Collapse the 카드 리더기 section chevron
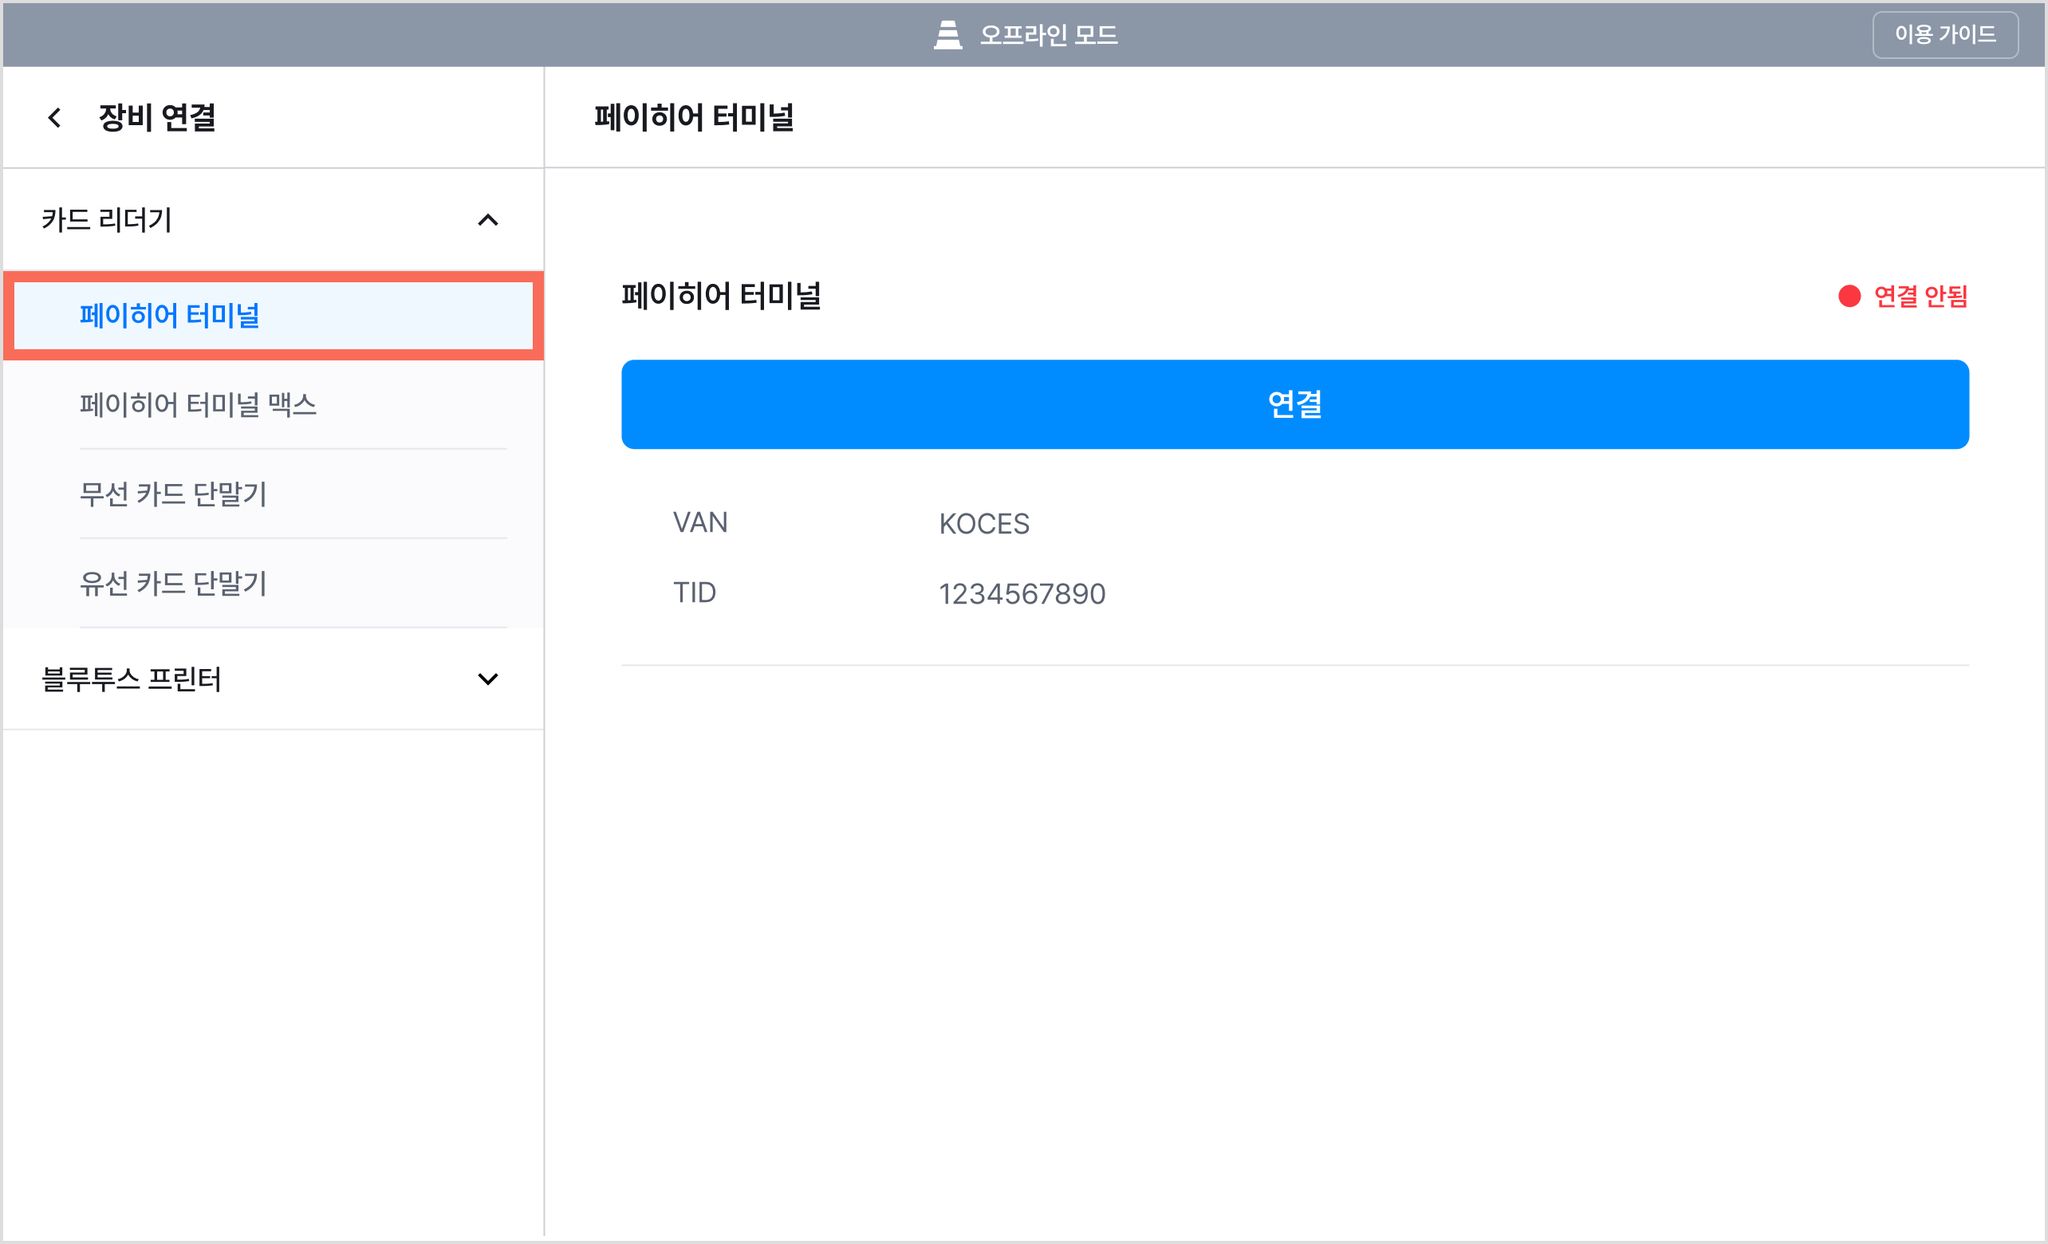This screenshot has height=1244, width=2048. 488,220
